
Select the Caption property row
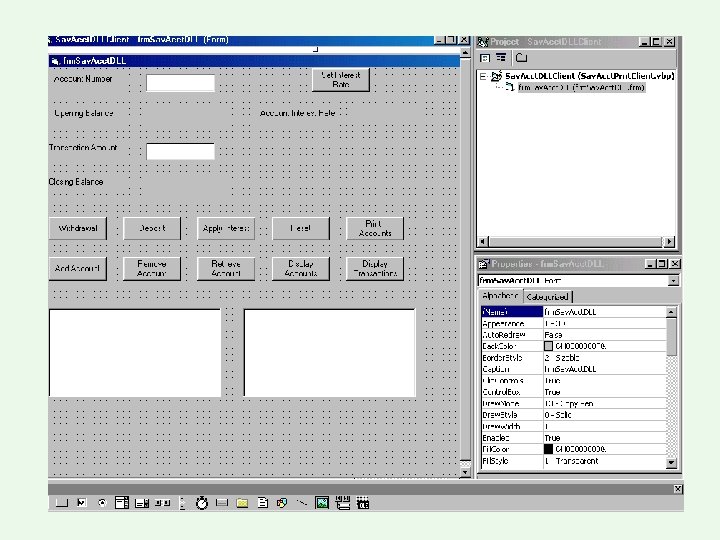pyautogui.click(x=574, y=369)
